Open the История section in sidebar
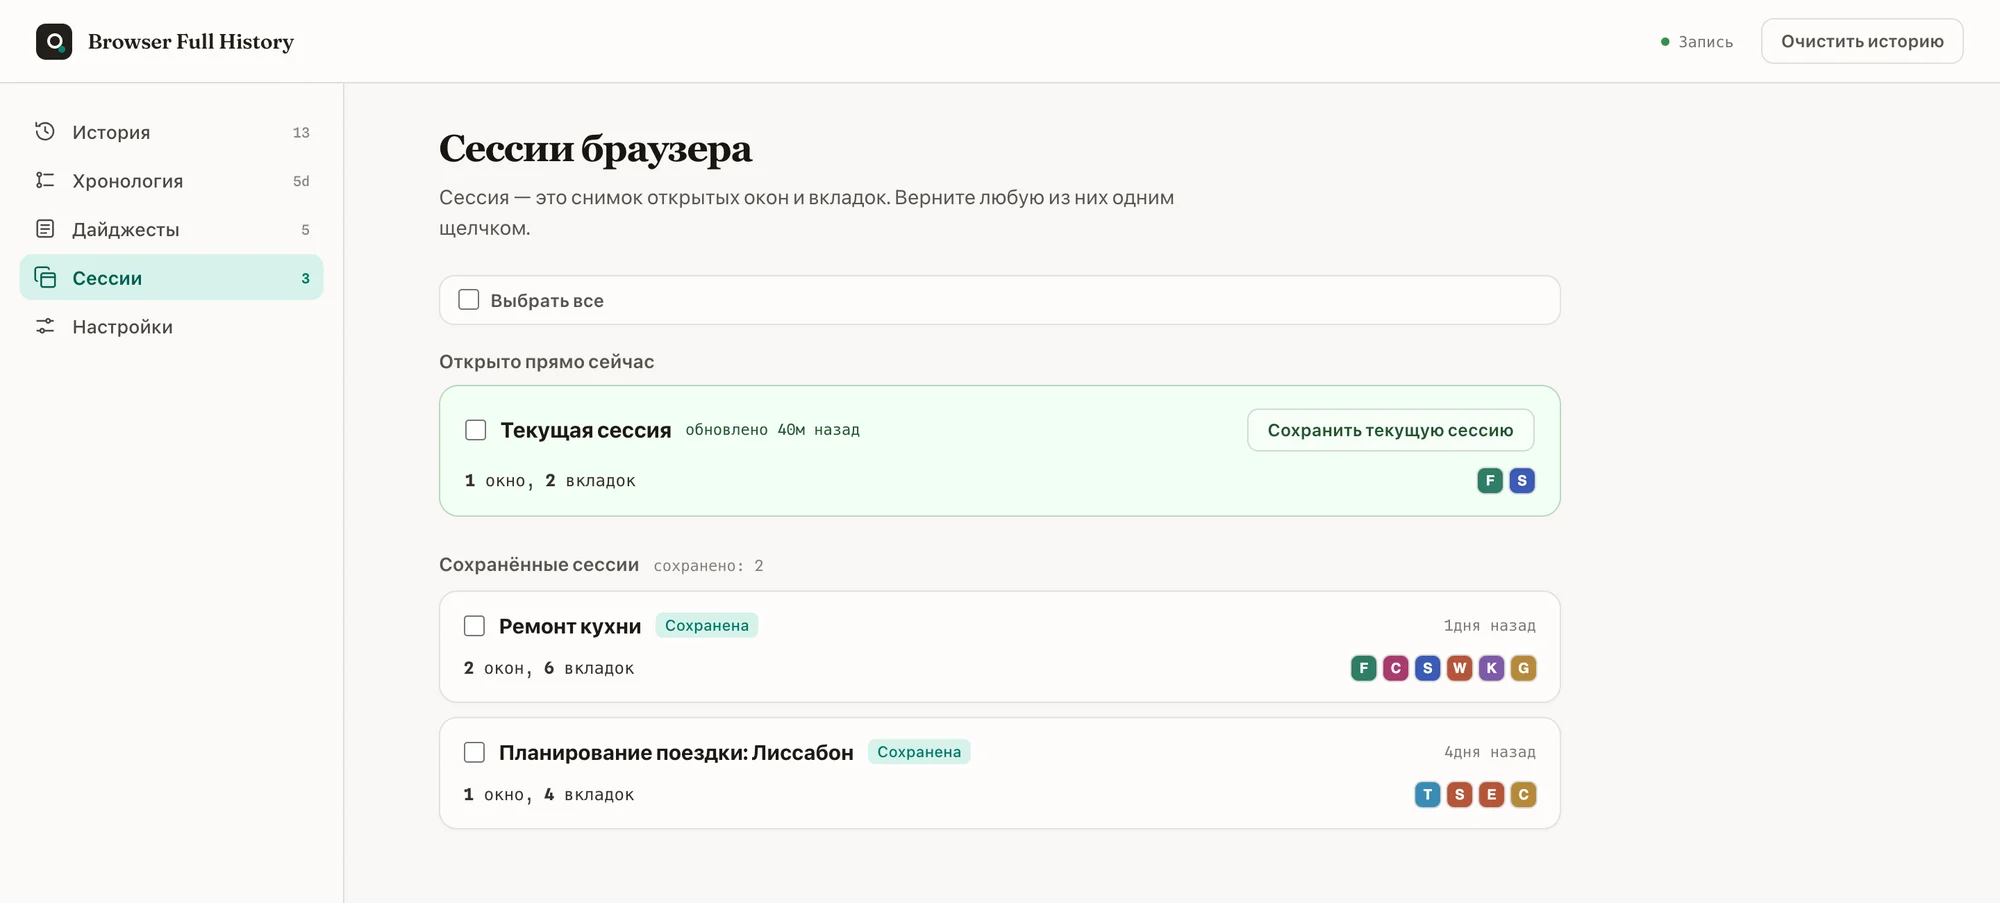Screen dimensions: 2000x903 coord(171,132)
